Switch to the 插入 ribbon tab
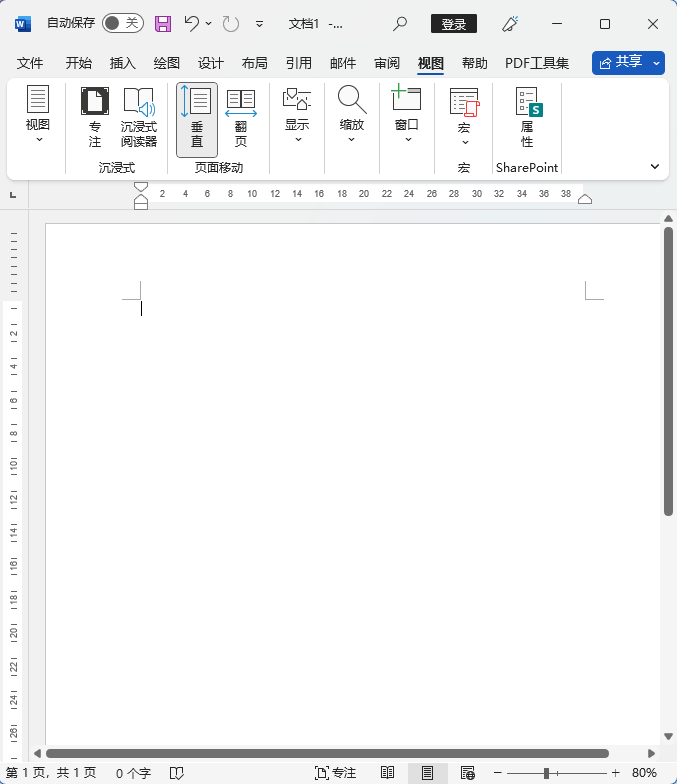 (x=122, y=63)
